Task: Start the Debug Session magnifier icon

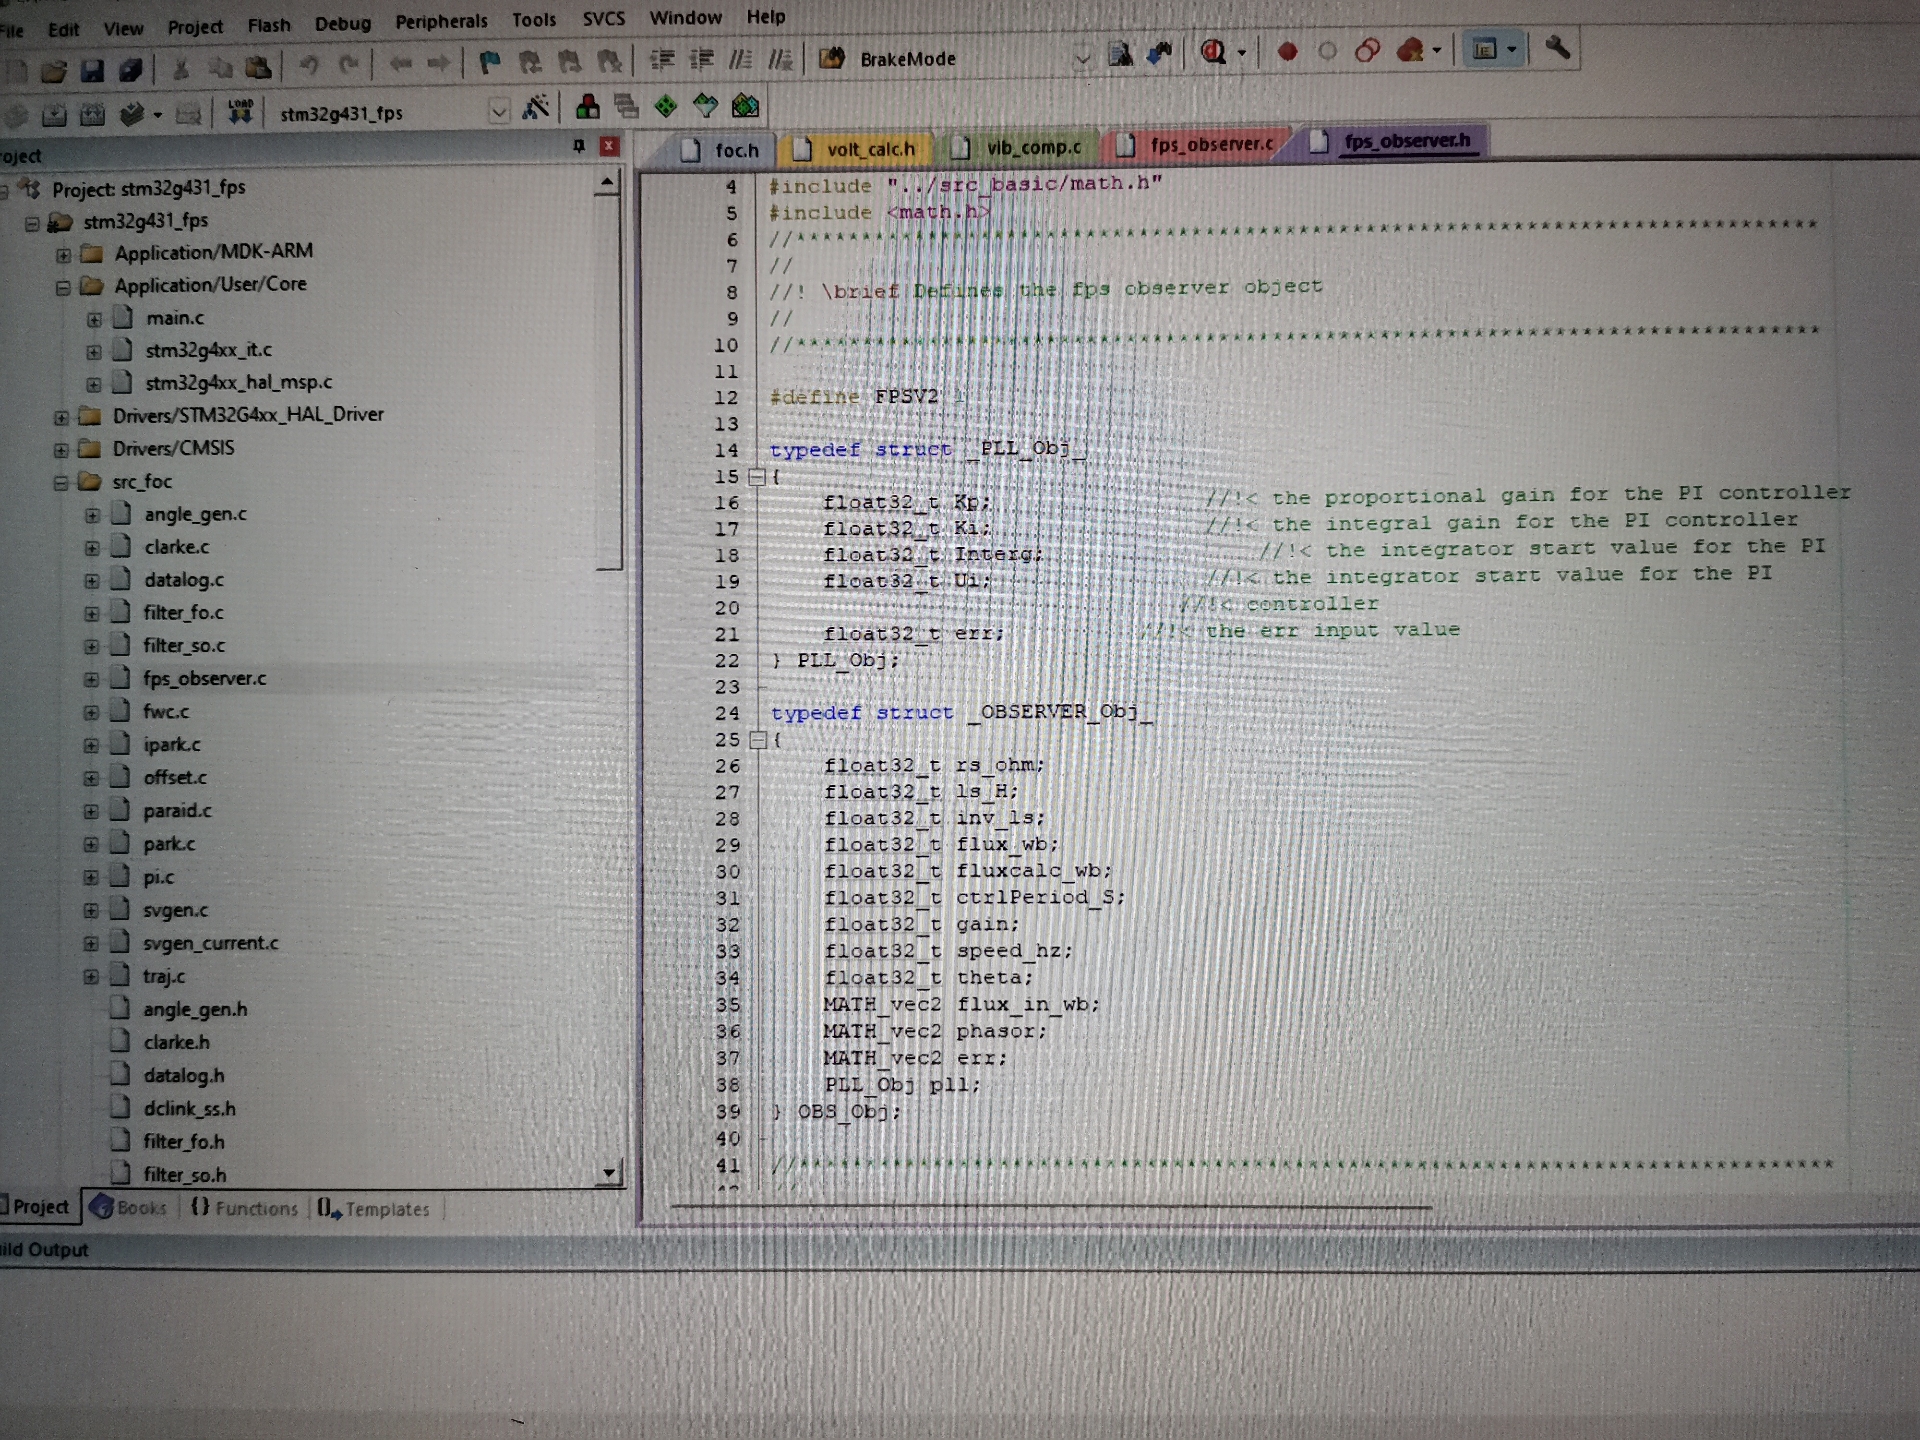Action: pos(1213,52)
